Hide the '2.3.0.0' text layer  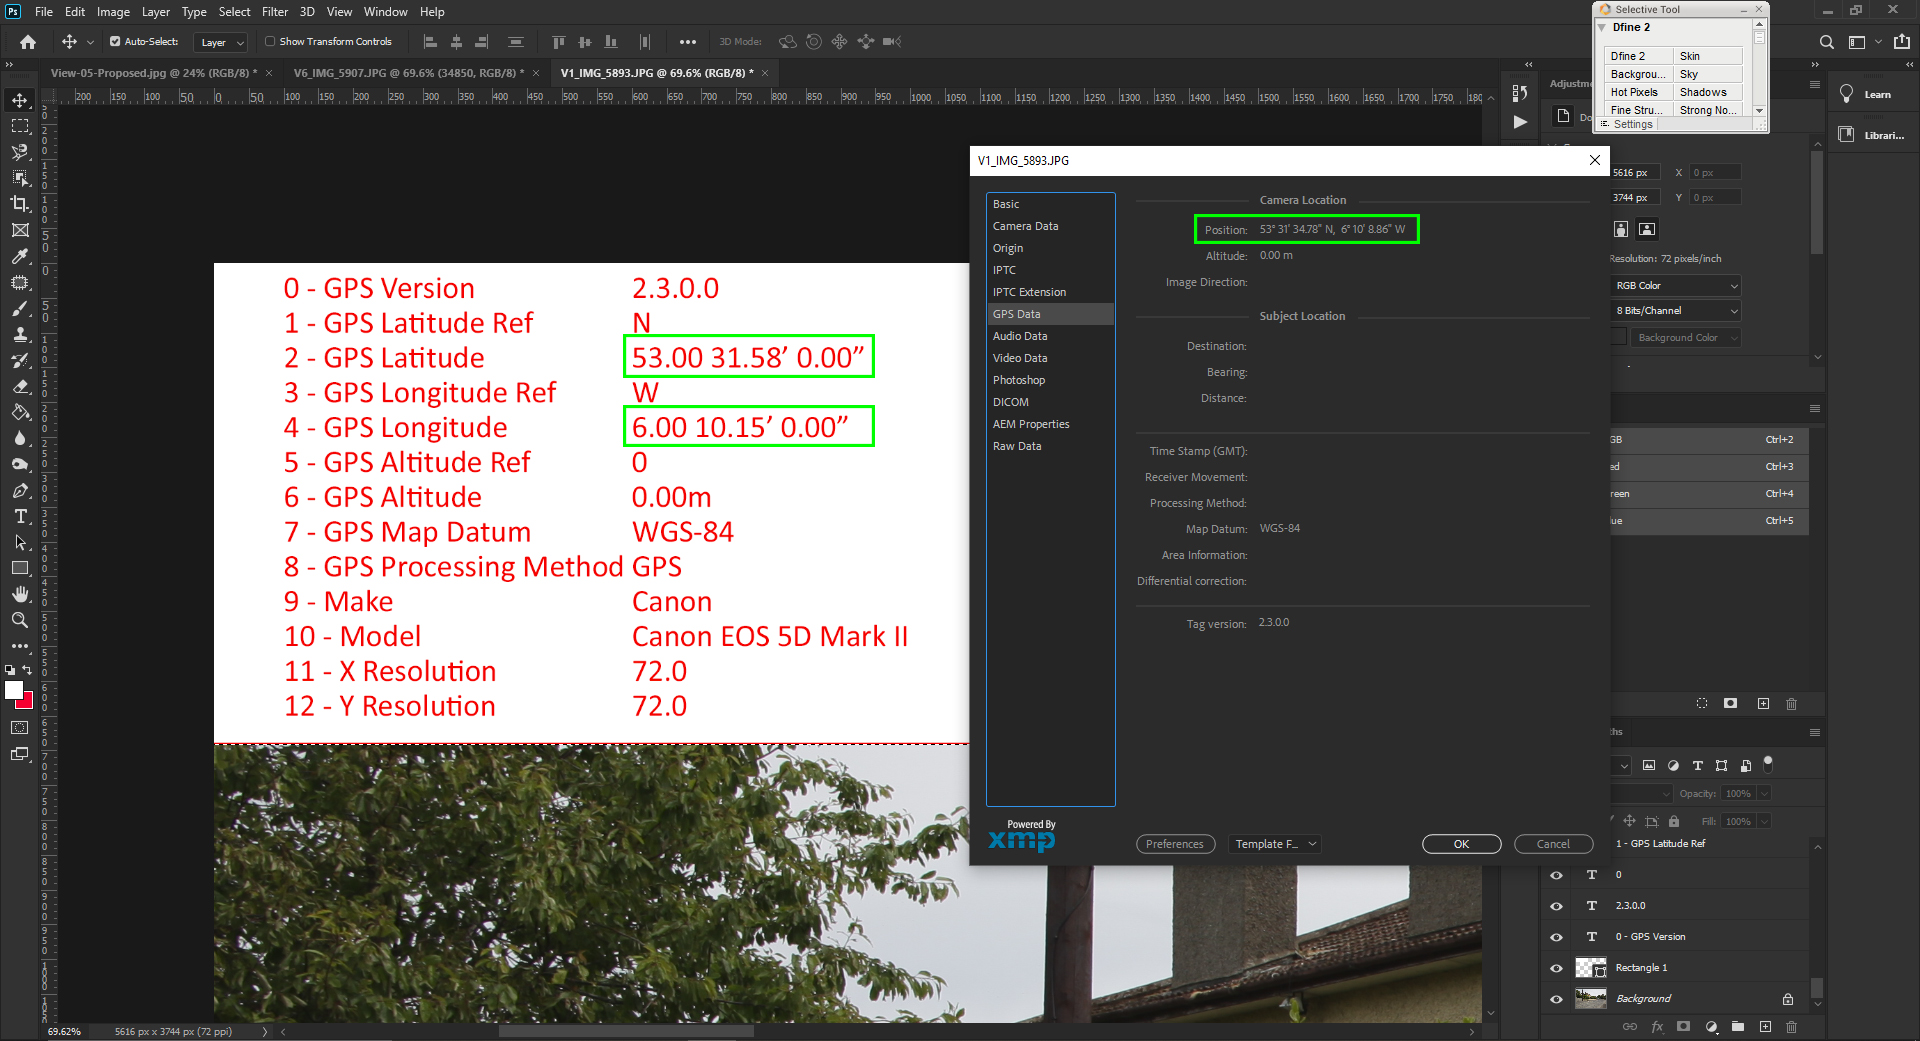(1556, 906)
